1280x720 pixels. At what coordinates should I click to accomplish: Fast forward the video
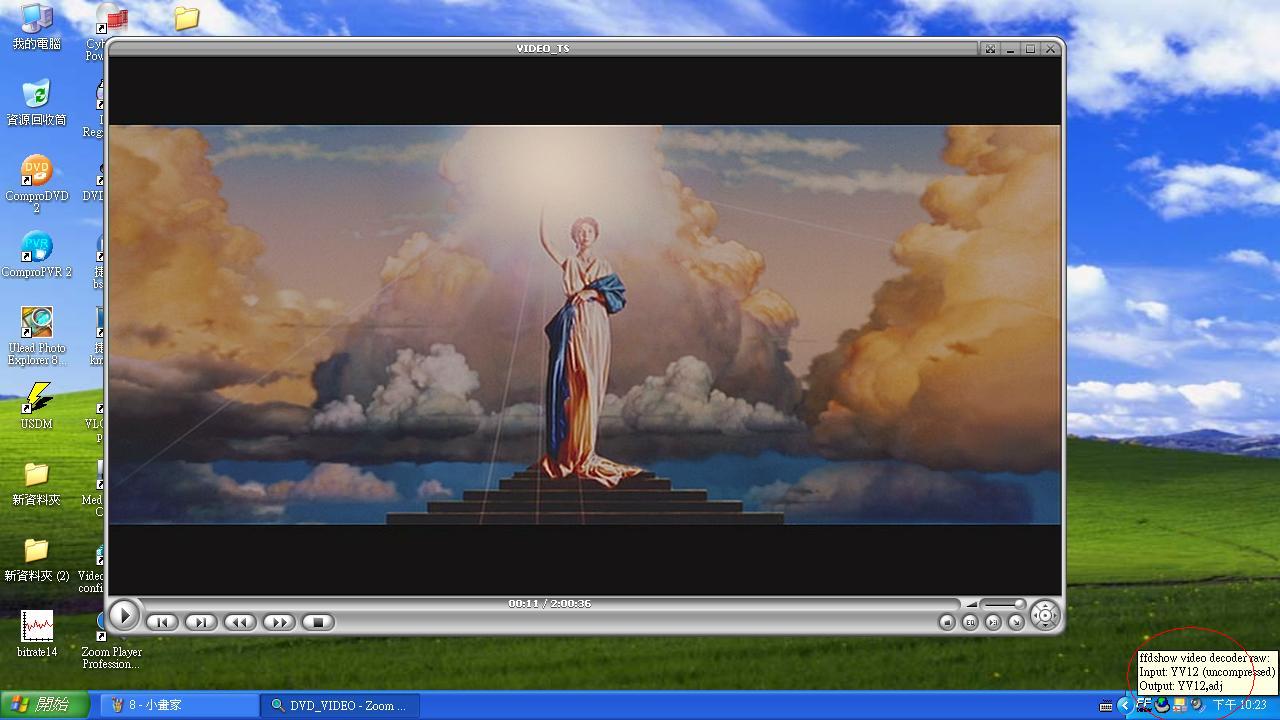[x=279, y=622]
